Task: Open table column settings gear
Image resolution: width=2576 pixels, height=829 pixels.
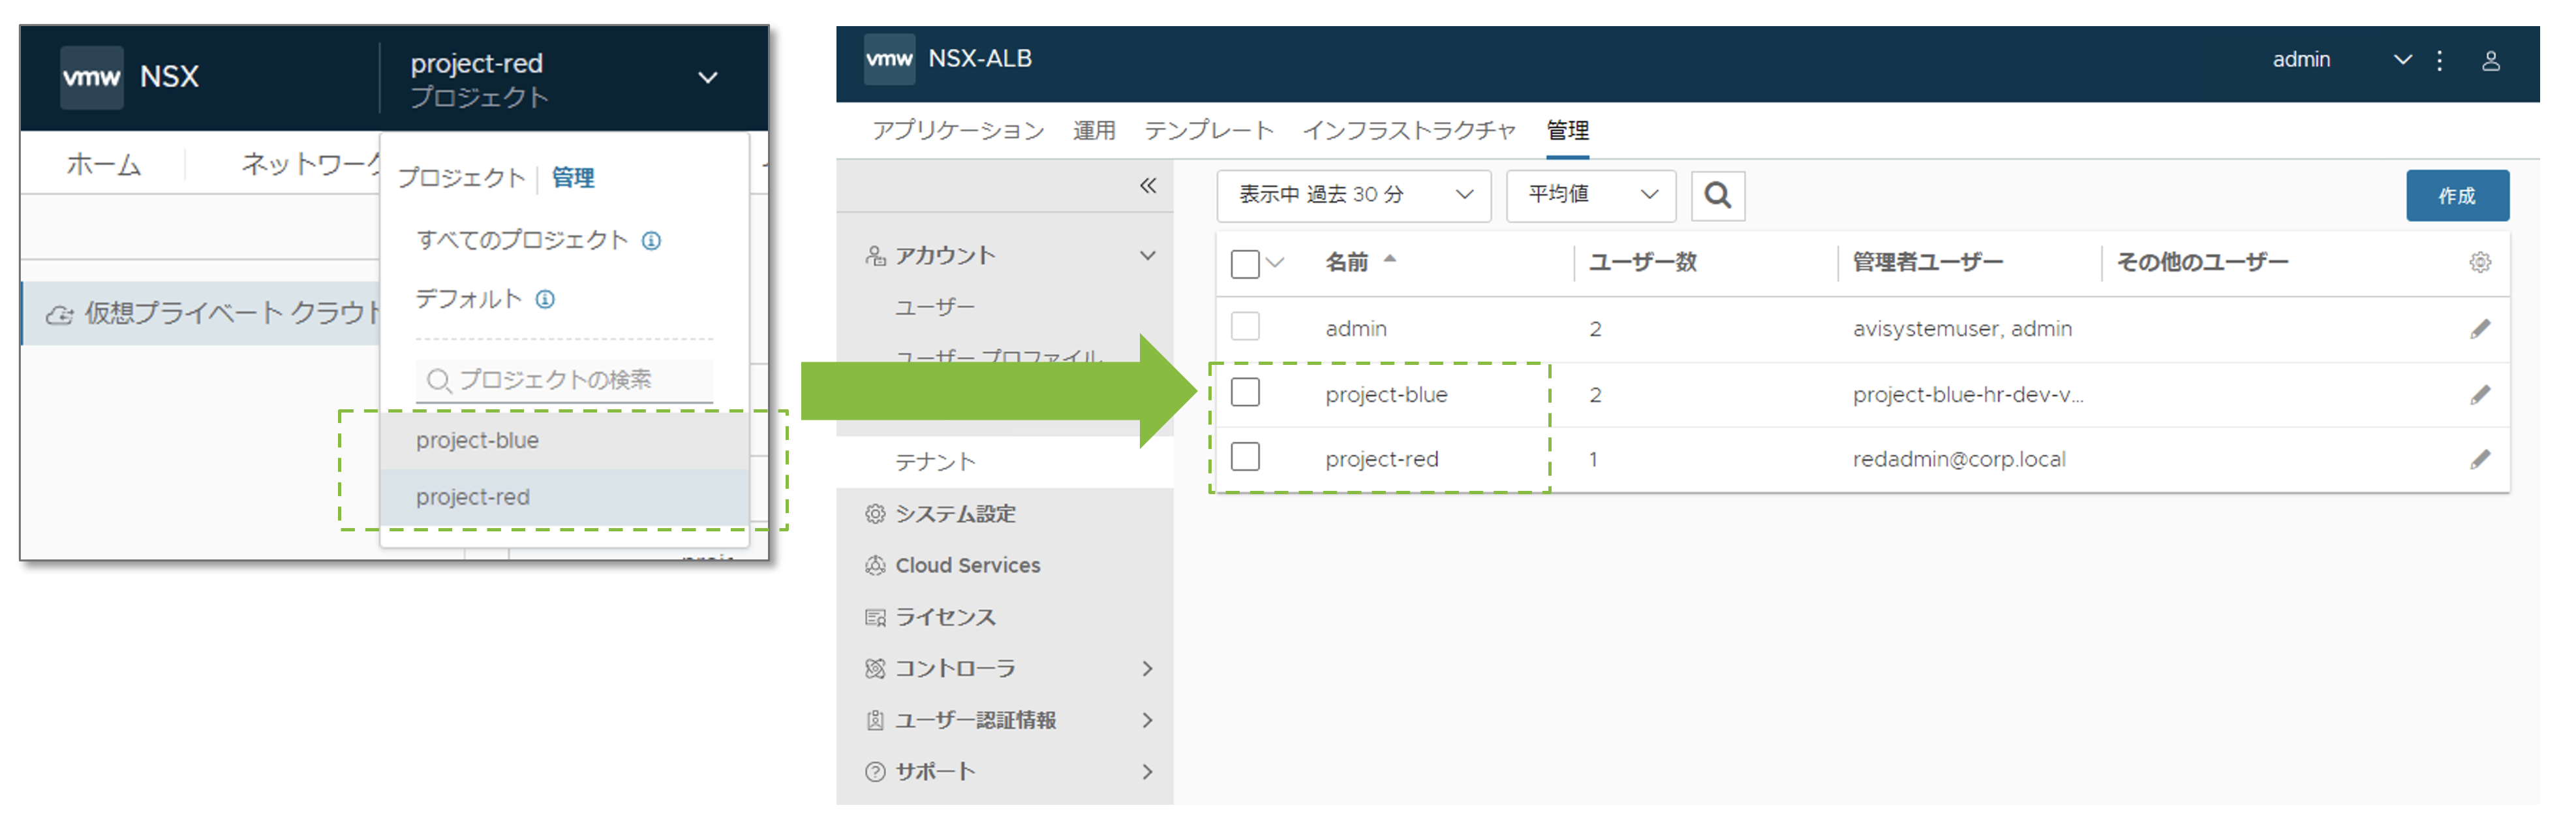Action: click(x=2479, y=263)
